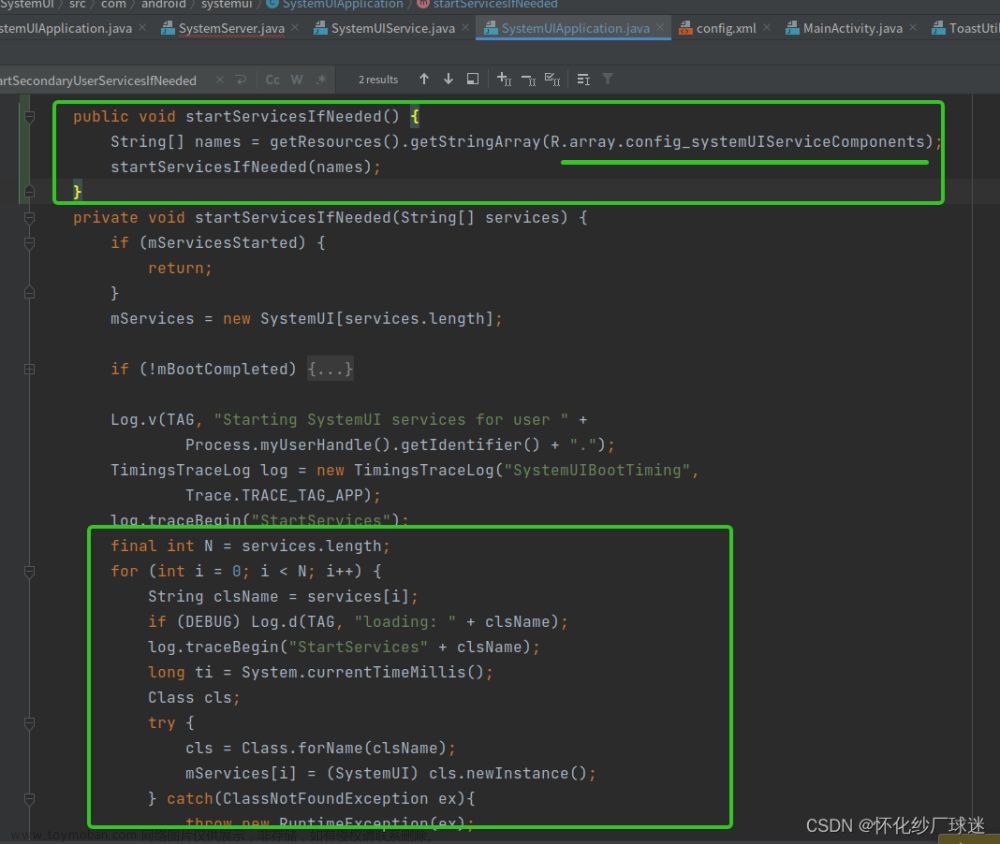
Task: Click 'cls.newInstance()' call in code
Action: pos(508,774)
